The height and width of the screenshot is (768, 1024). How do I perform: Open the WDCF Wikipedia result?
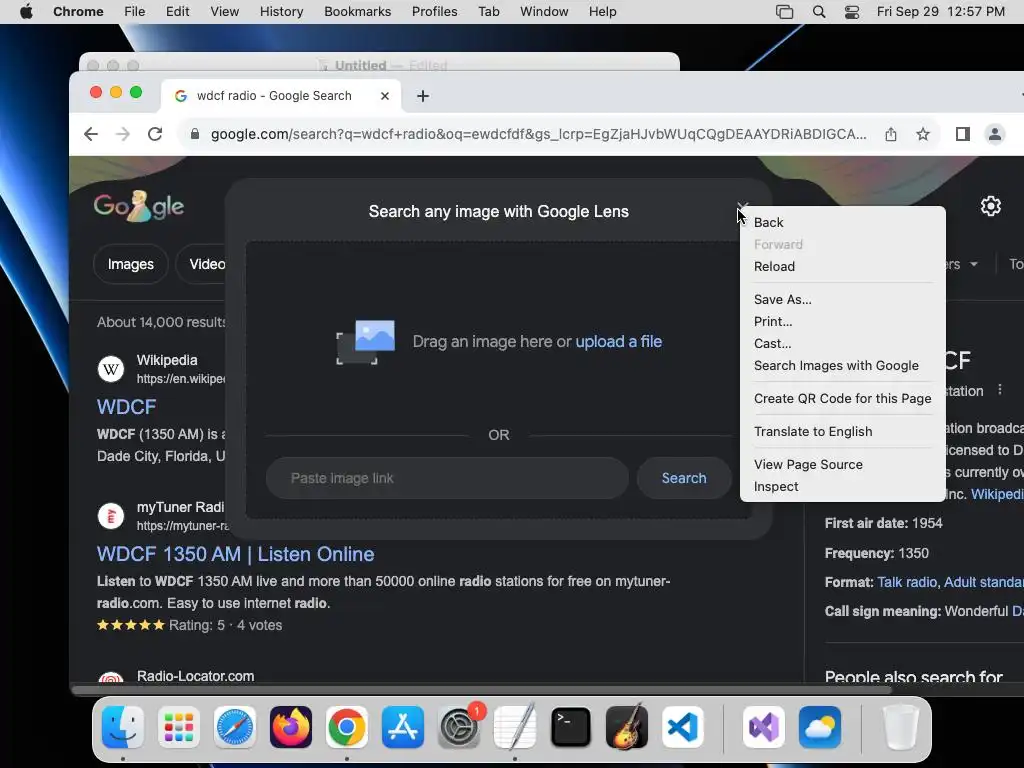click(x=127, y=407)
